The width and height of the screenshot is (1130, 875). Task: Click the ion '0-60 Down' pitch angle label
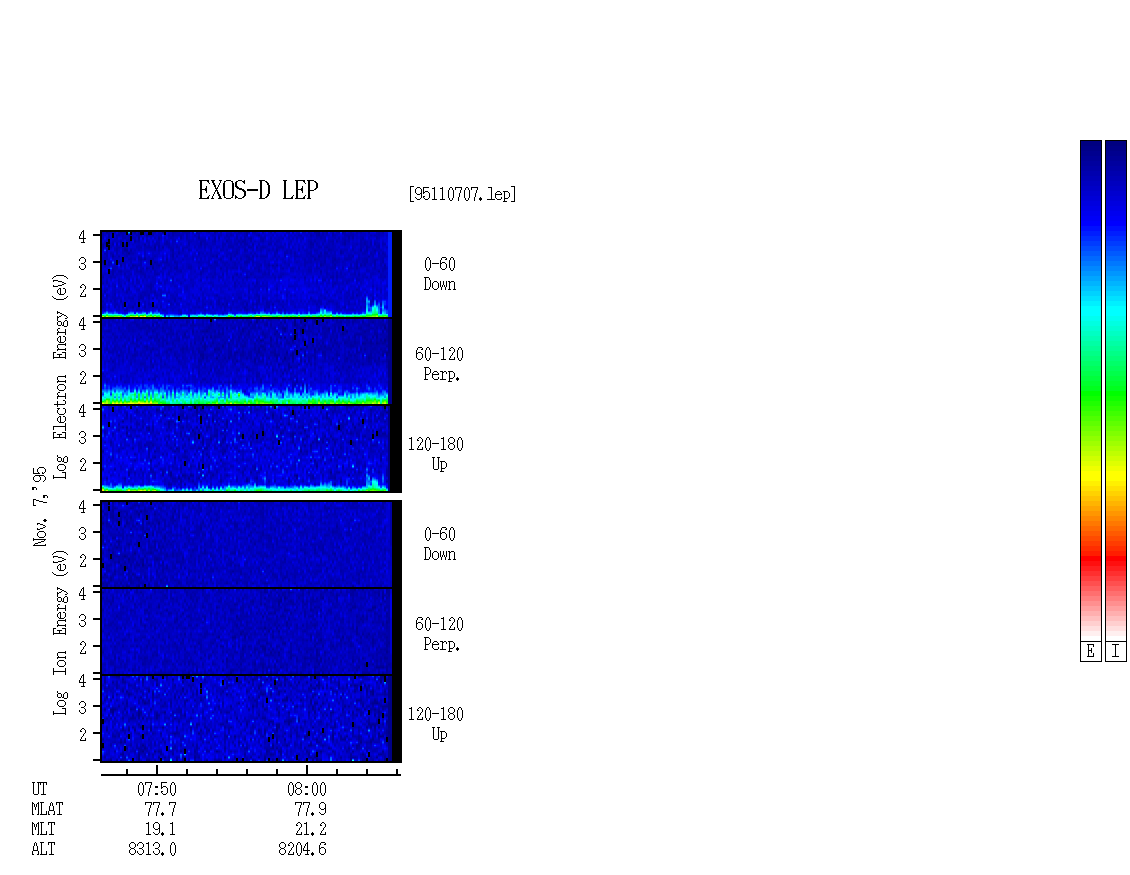click(x=440, y=545)
